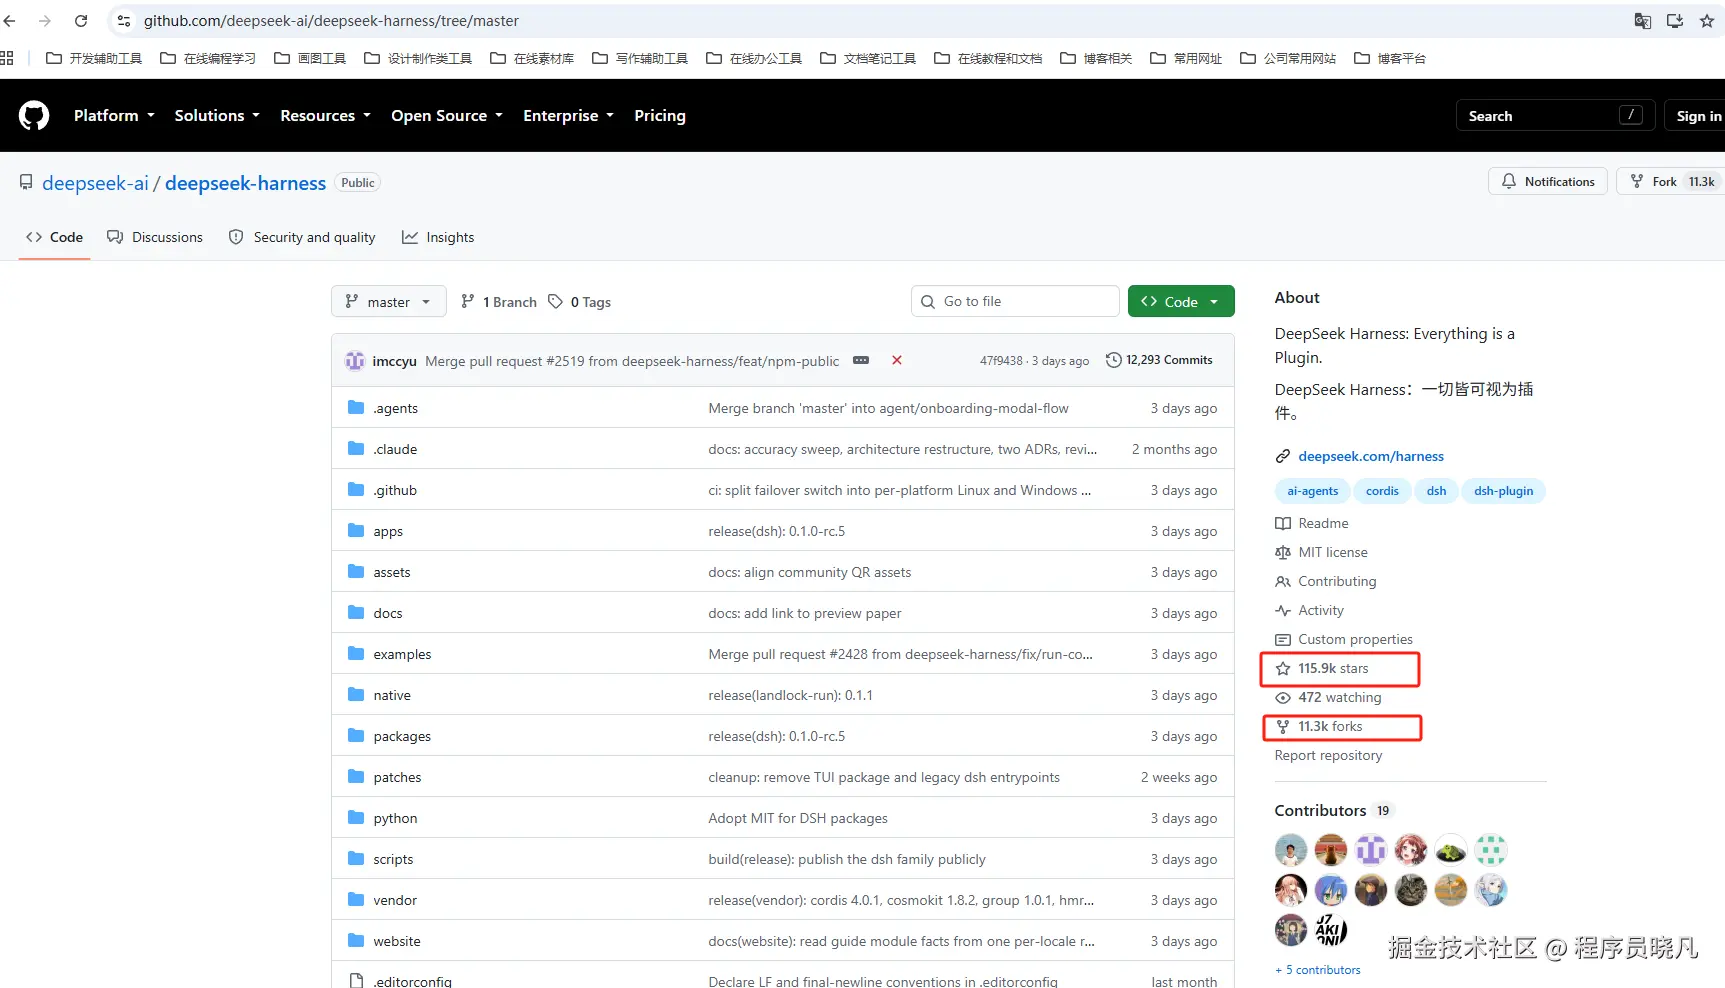Show + 5 contributors

(x=1318, y=970)
